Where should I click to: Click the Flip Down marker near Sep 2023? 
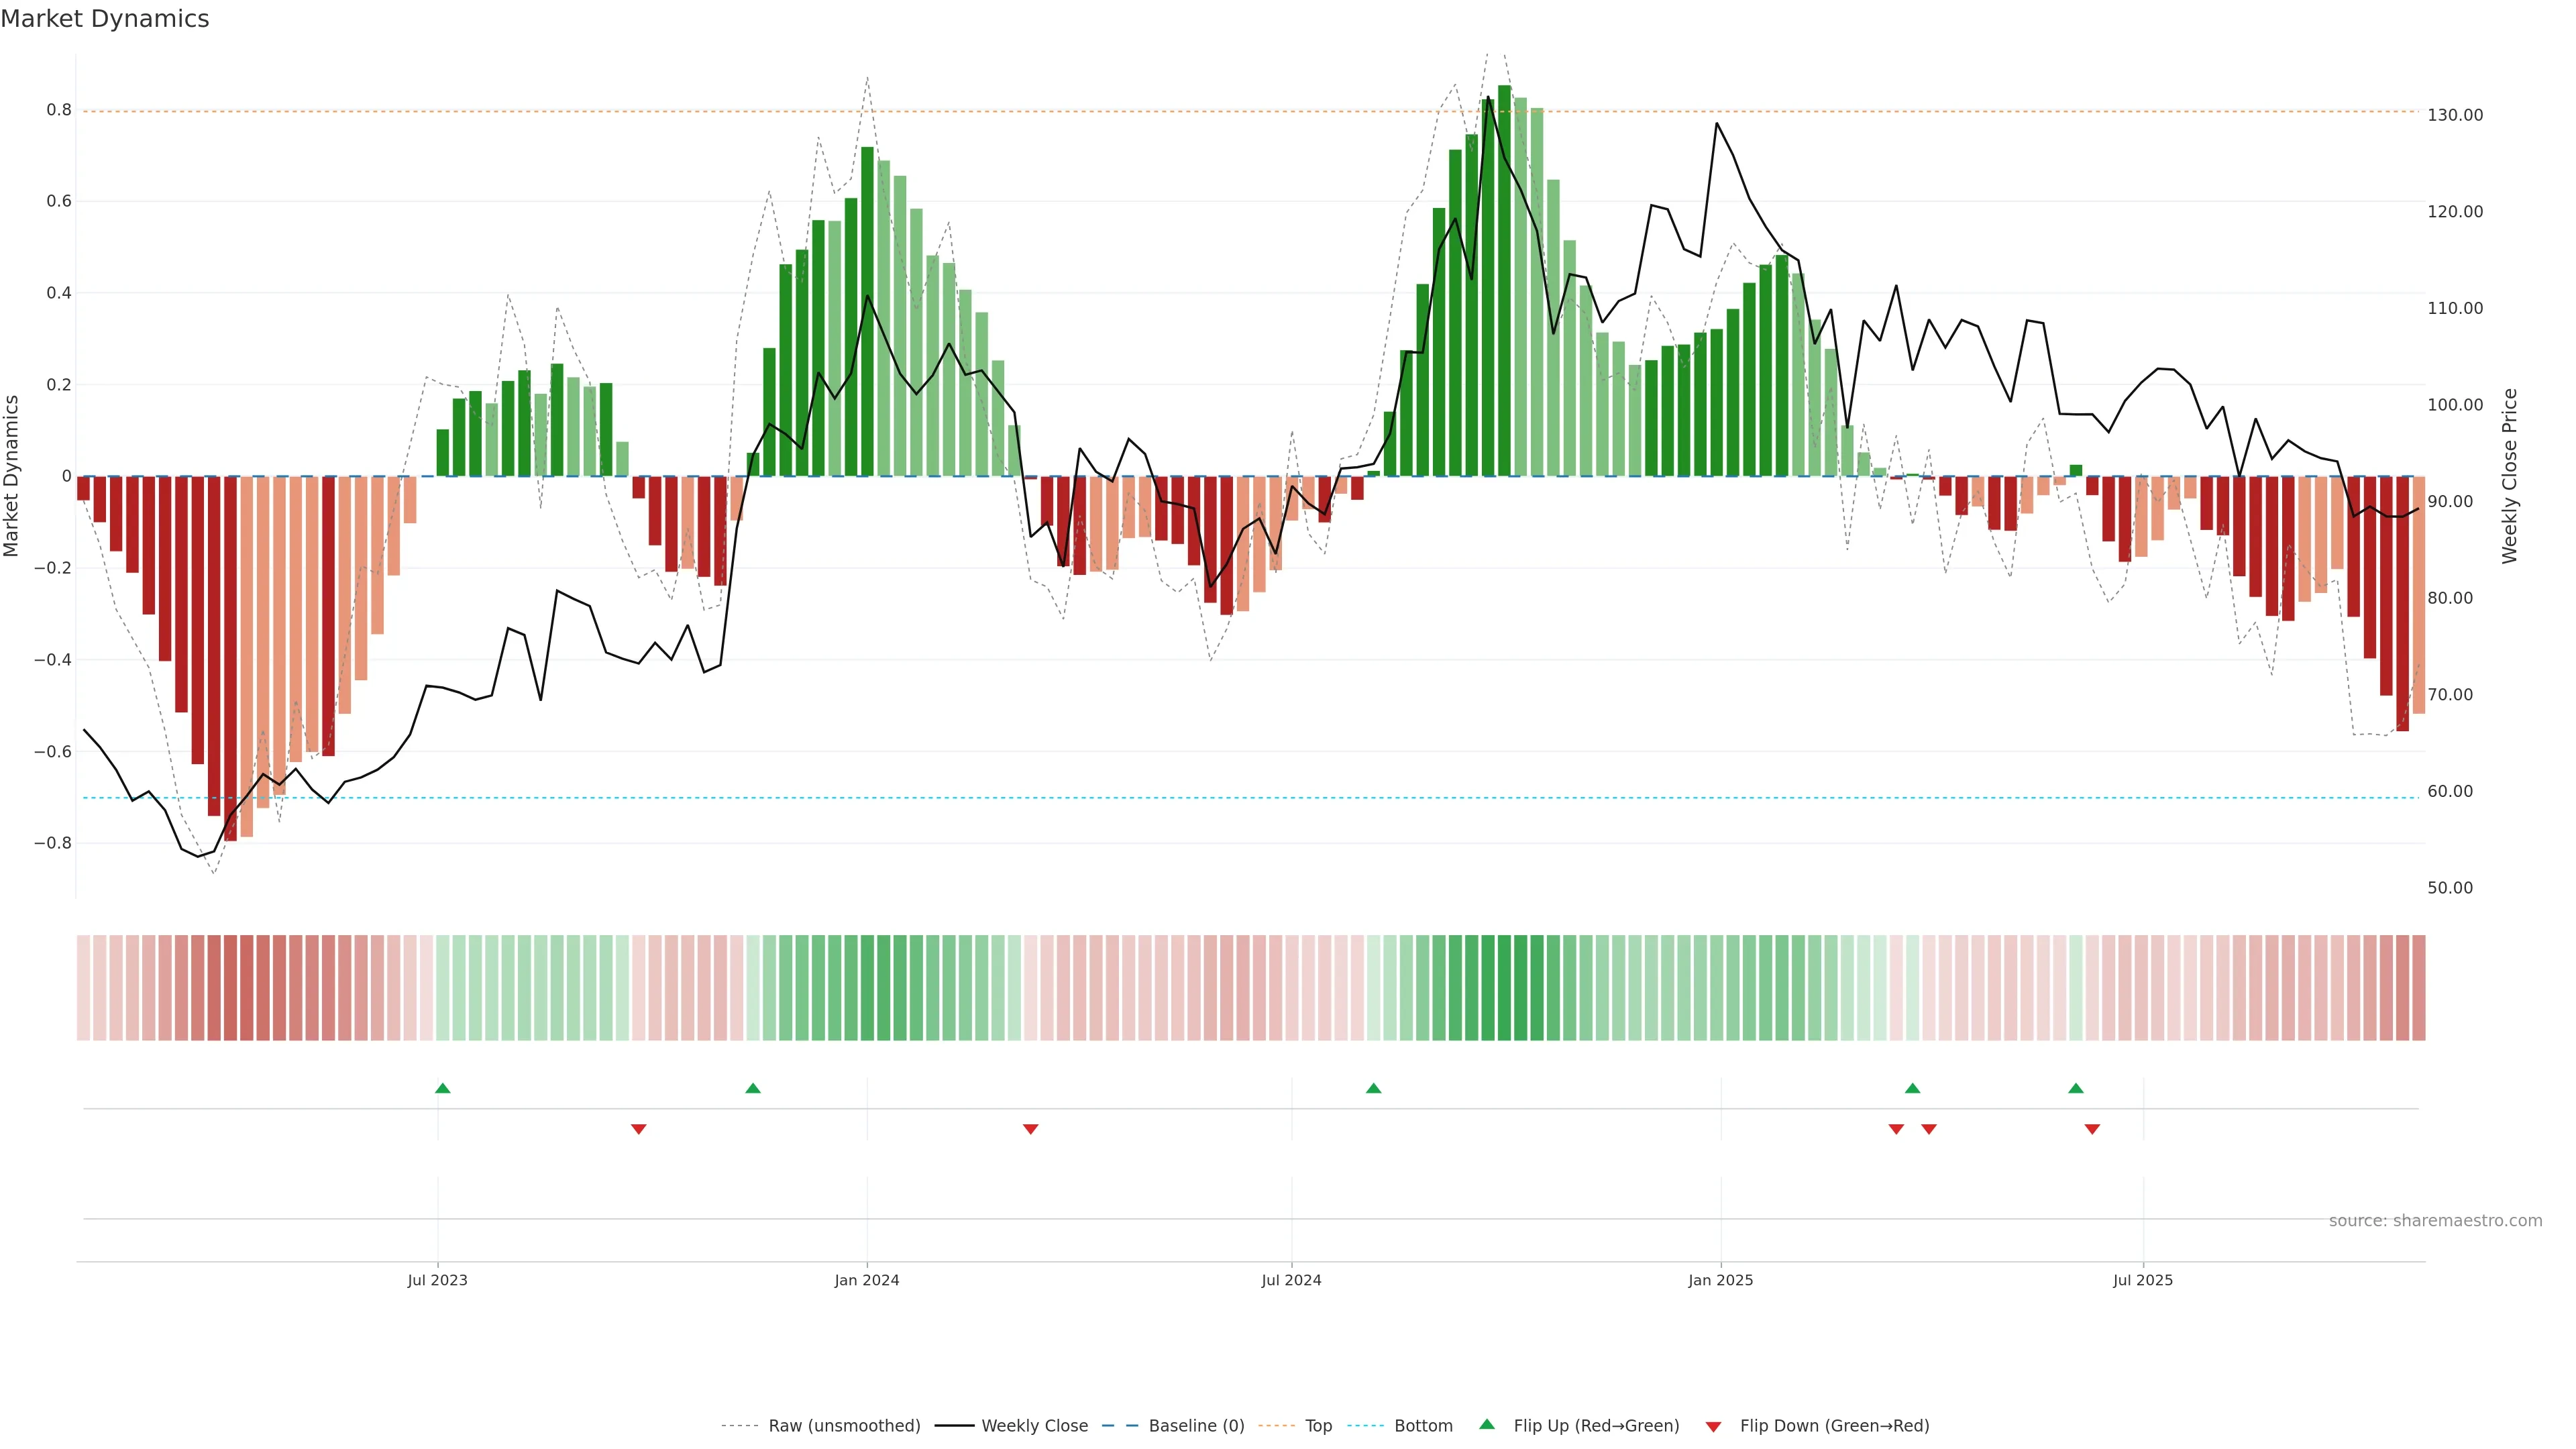pos(639,1129)
